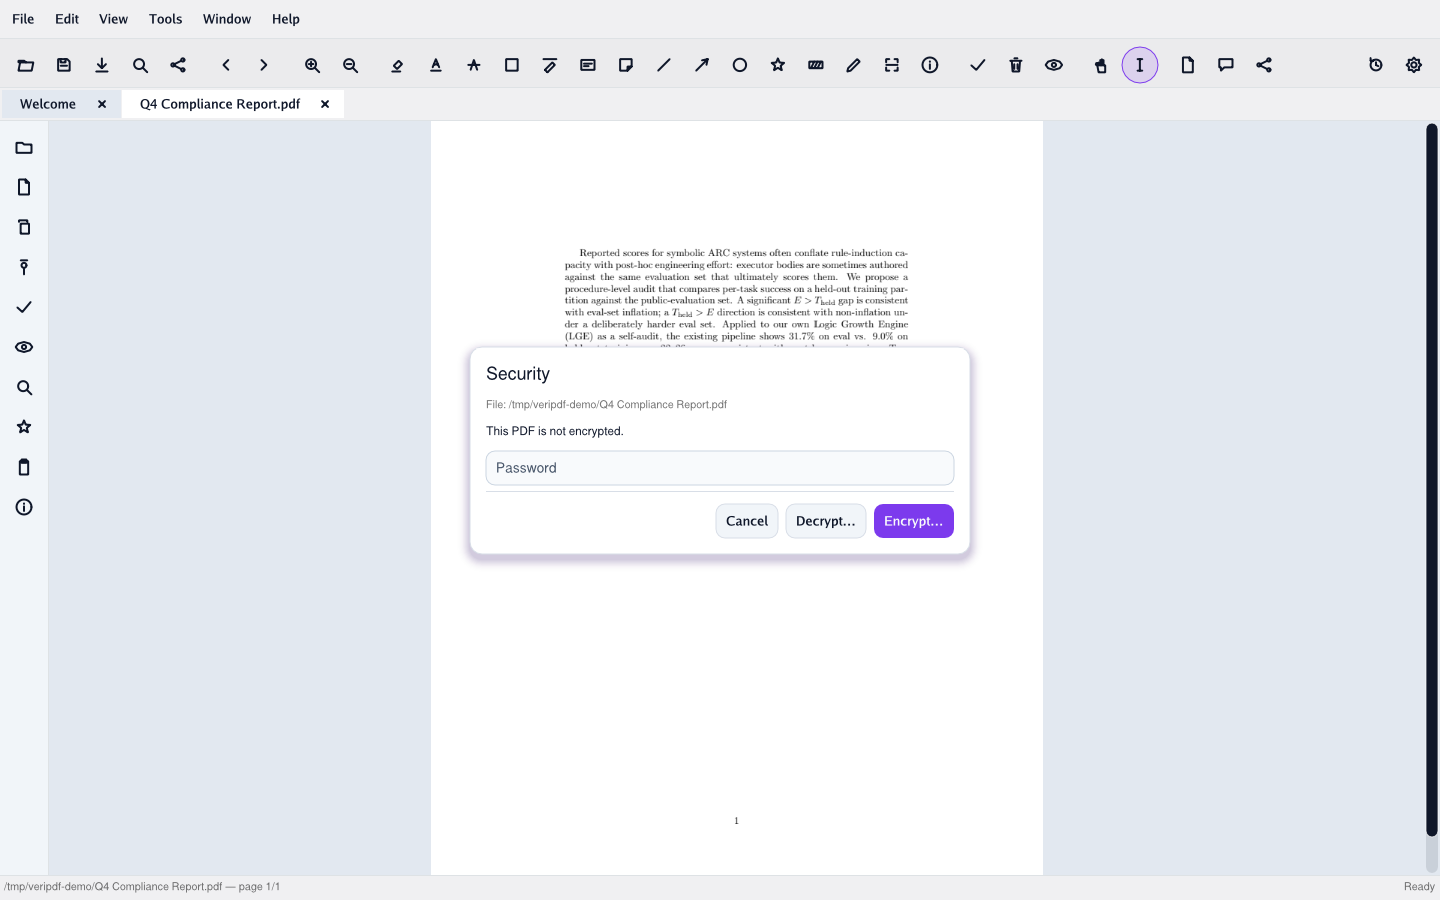The width and height of the screenshot is (1440, 900).
Task: Open sidebar info panel
Action: 24,507
